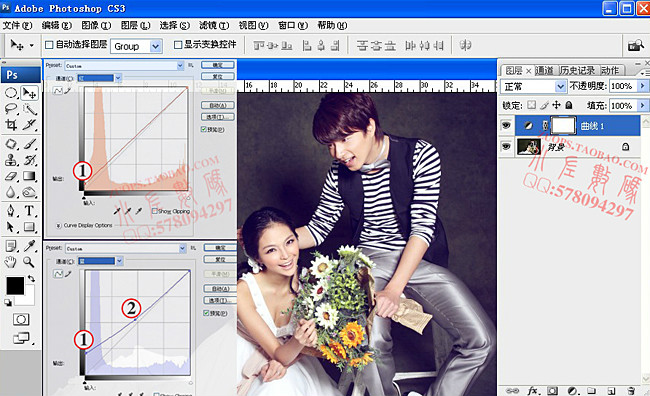Open the opacity 100% slider arrow

[x=642, y=86]
